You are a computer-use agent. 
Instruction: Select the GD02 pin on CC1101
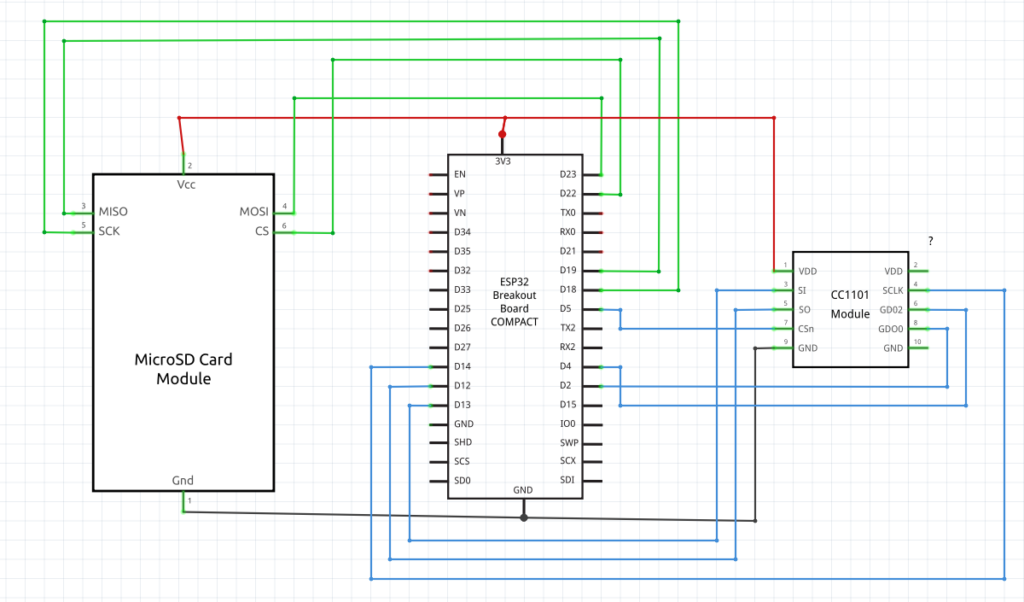click(x=891, y=309)
